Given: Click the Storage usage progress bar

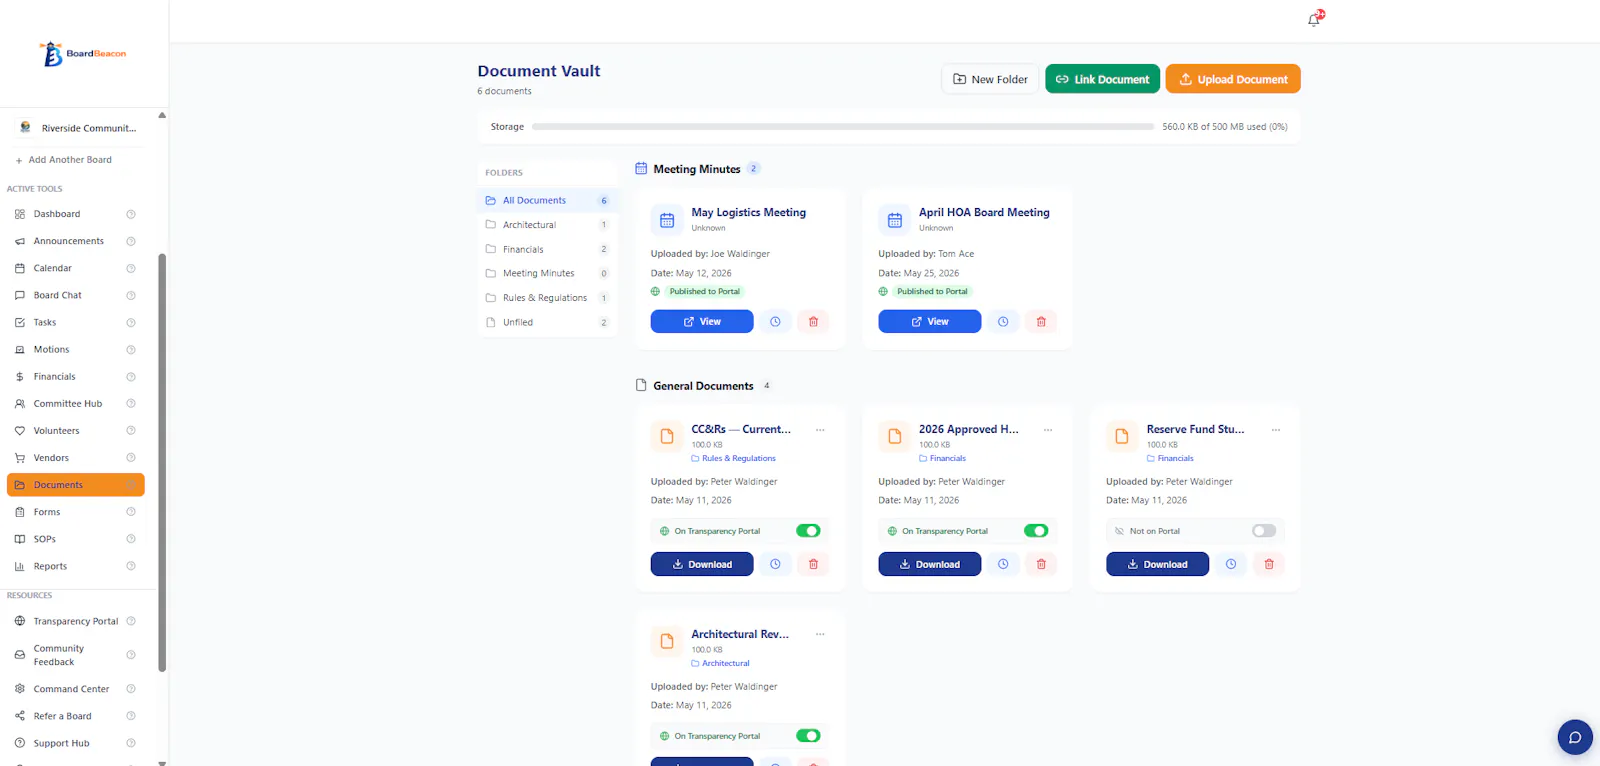Looking at the screenshot, I should (843, 127).
